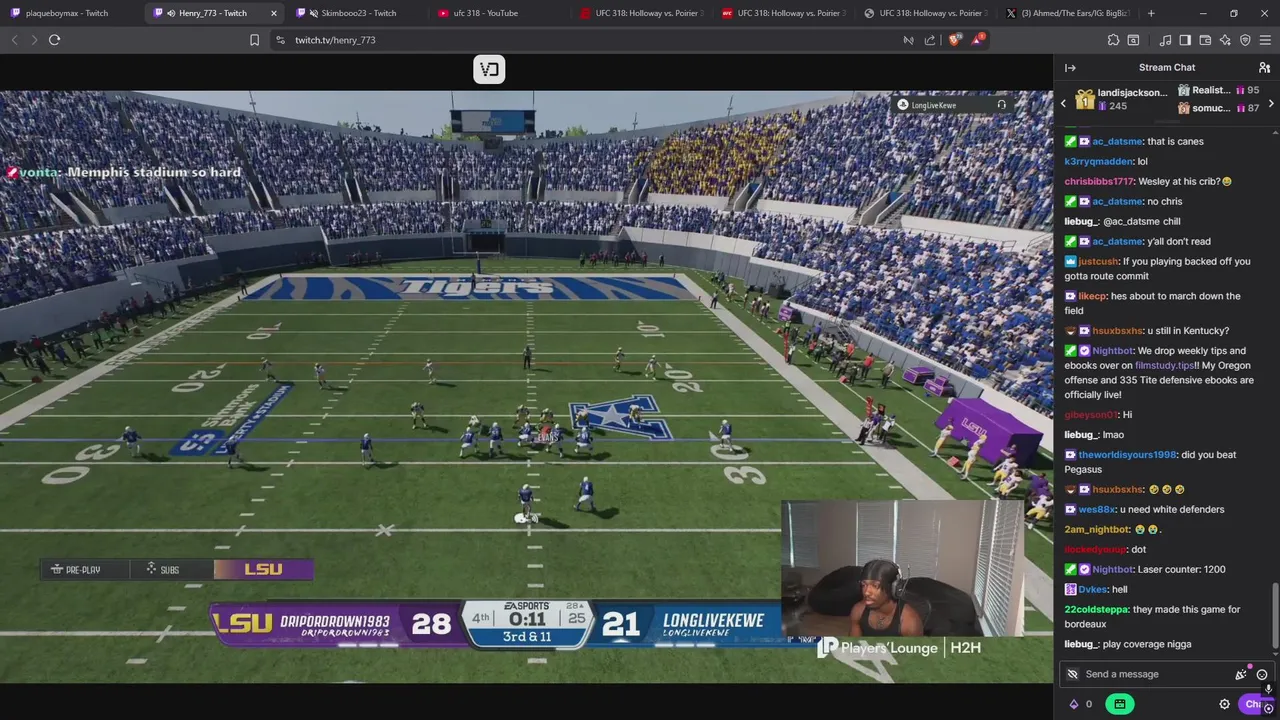Click the theater mode icon above video

coord(489,69)
